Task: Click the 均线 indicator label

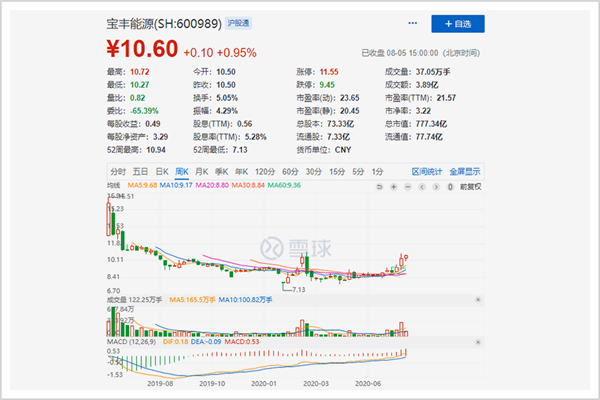Action: (x=114, y=185)
